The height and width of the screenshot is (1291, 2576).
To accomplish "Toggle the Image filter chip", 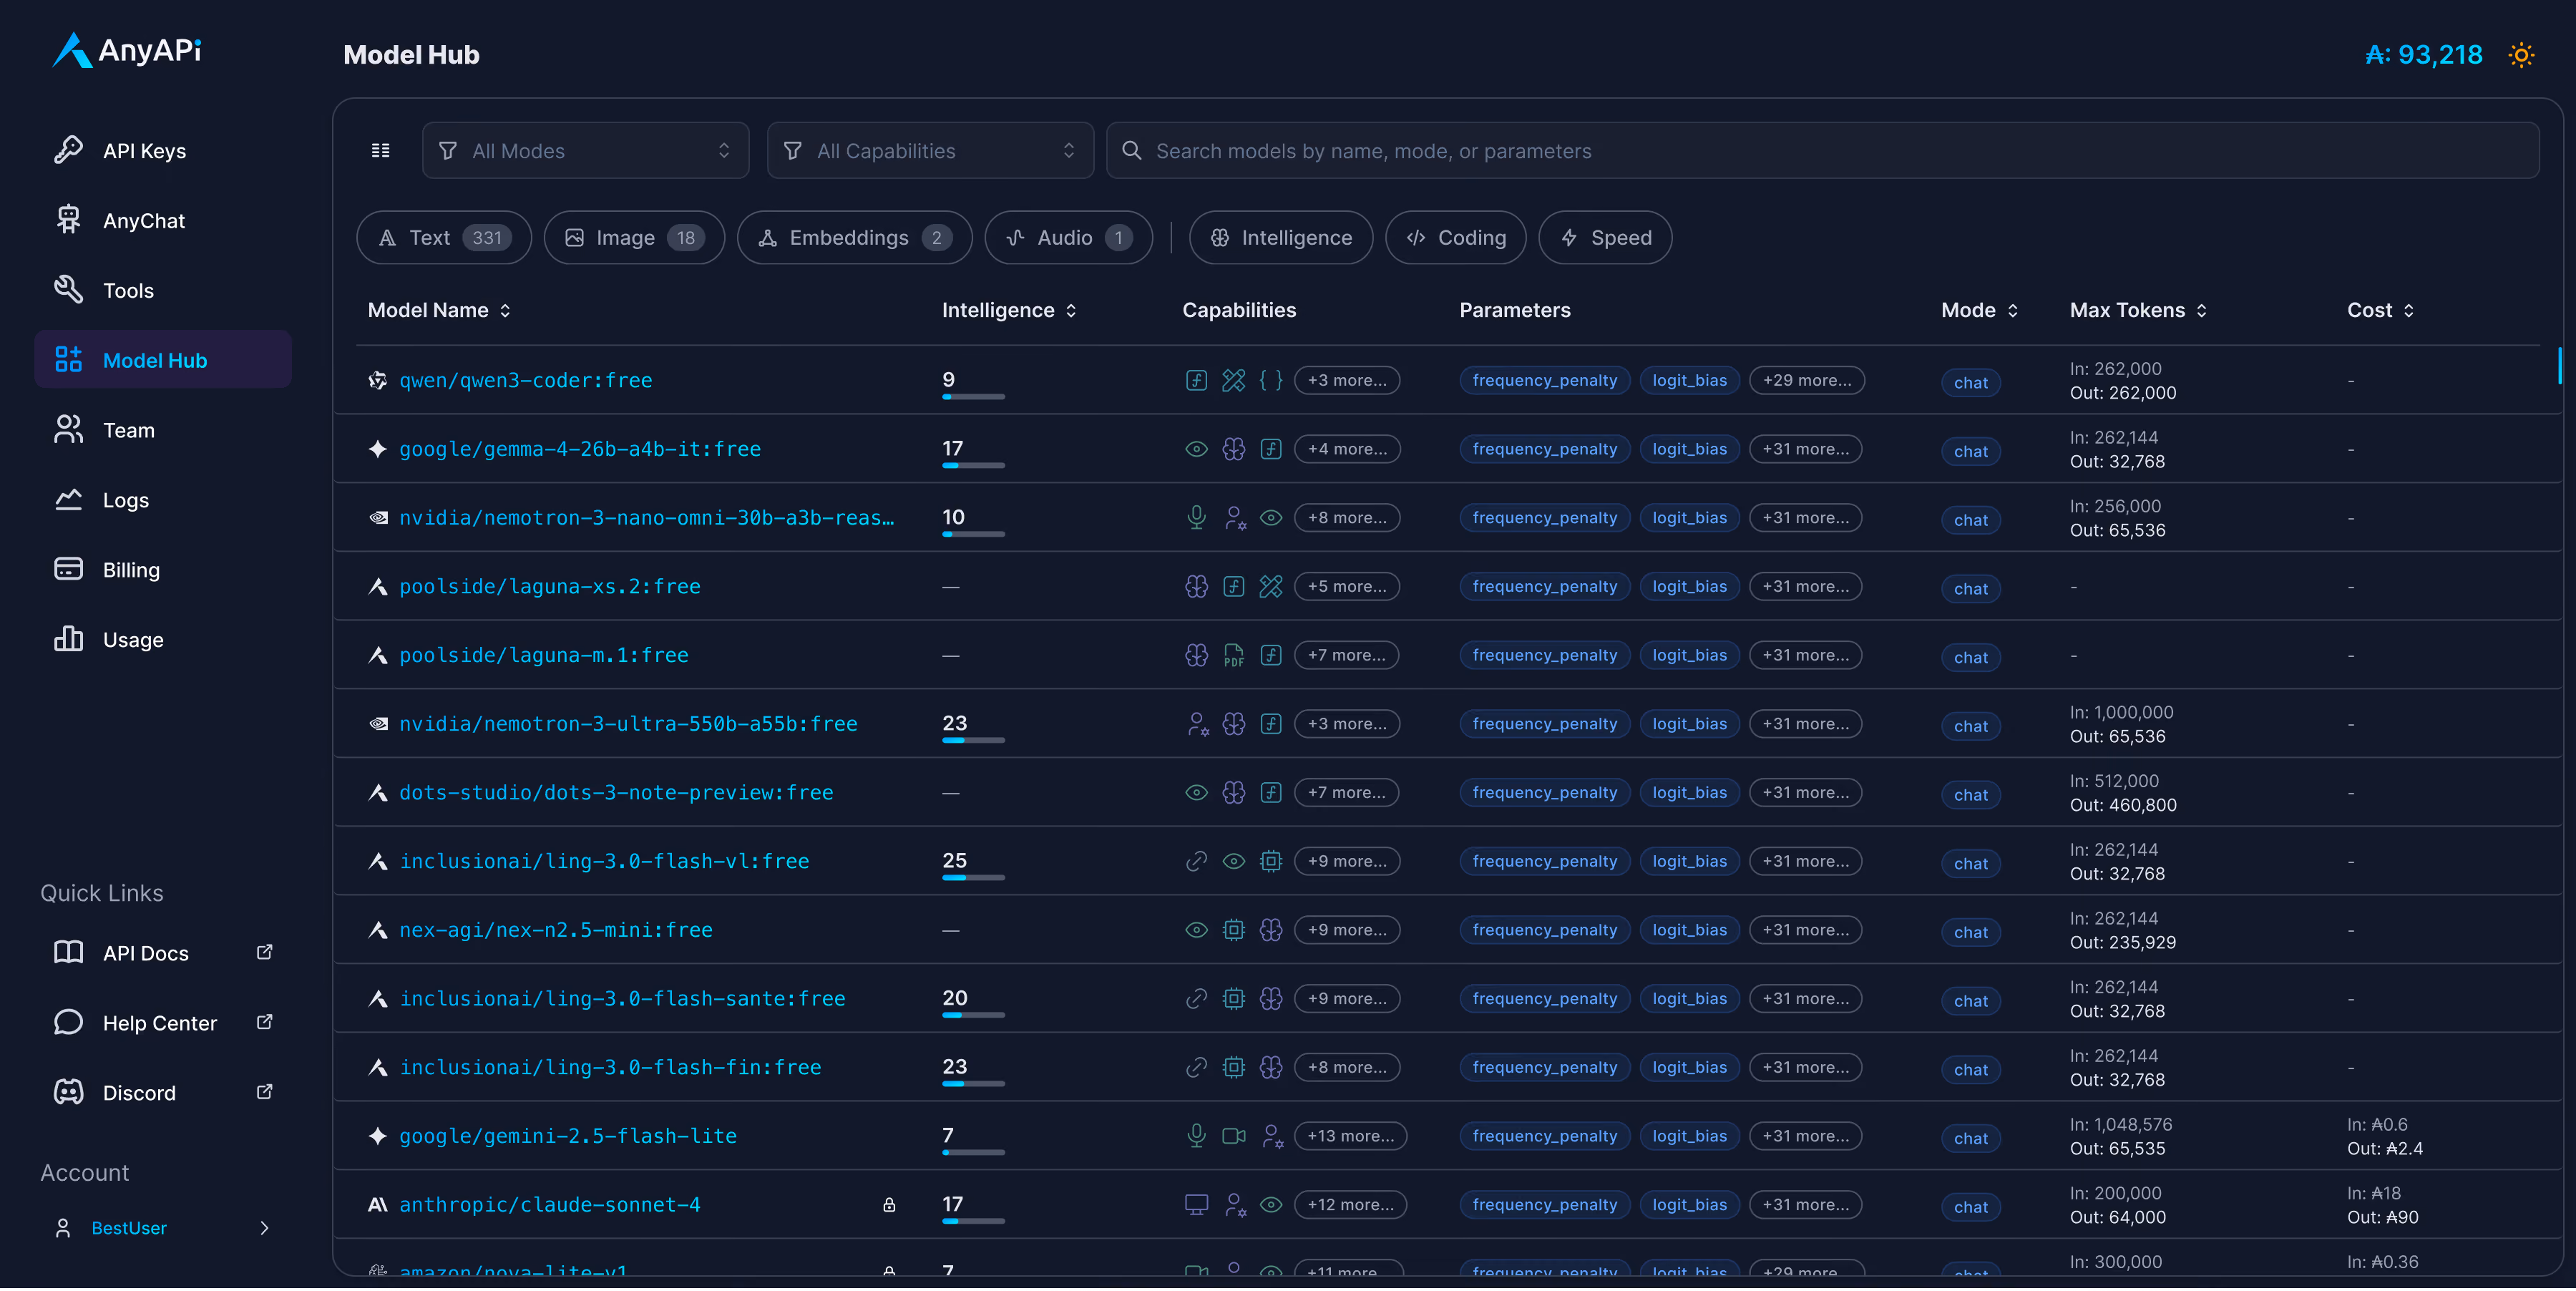I will 634,237.
